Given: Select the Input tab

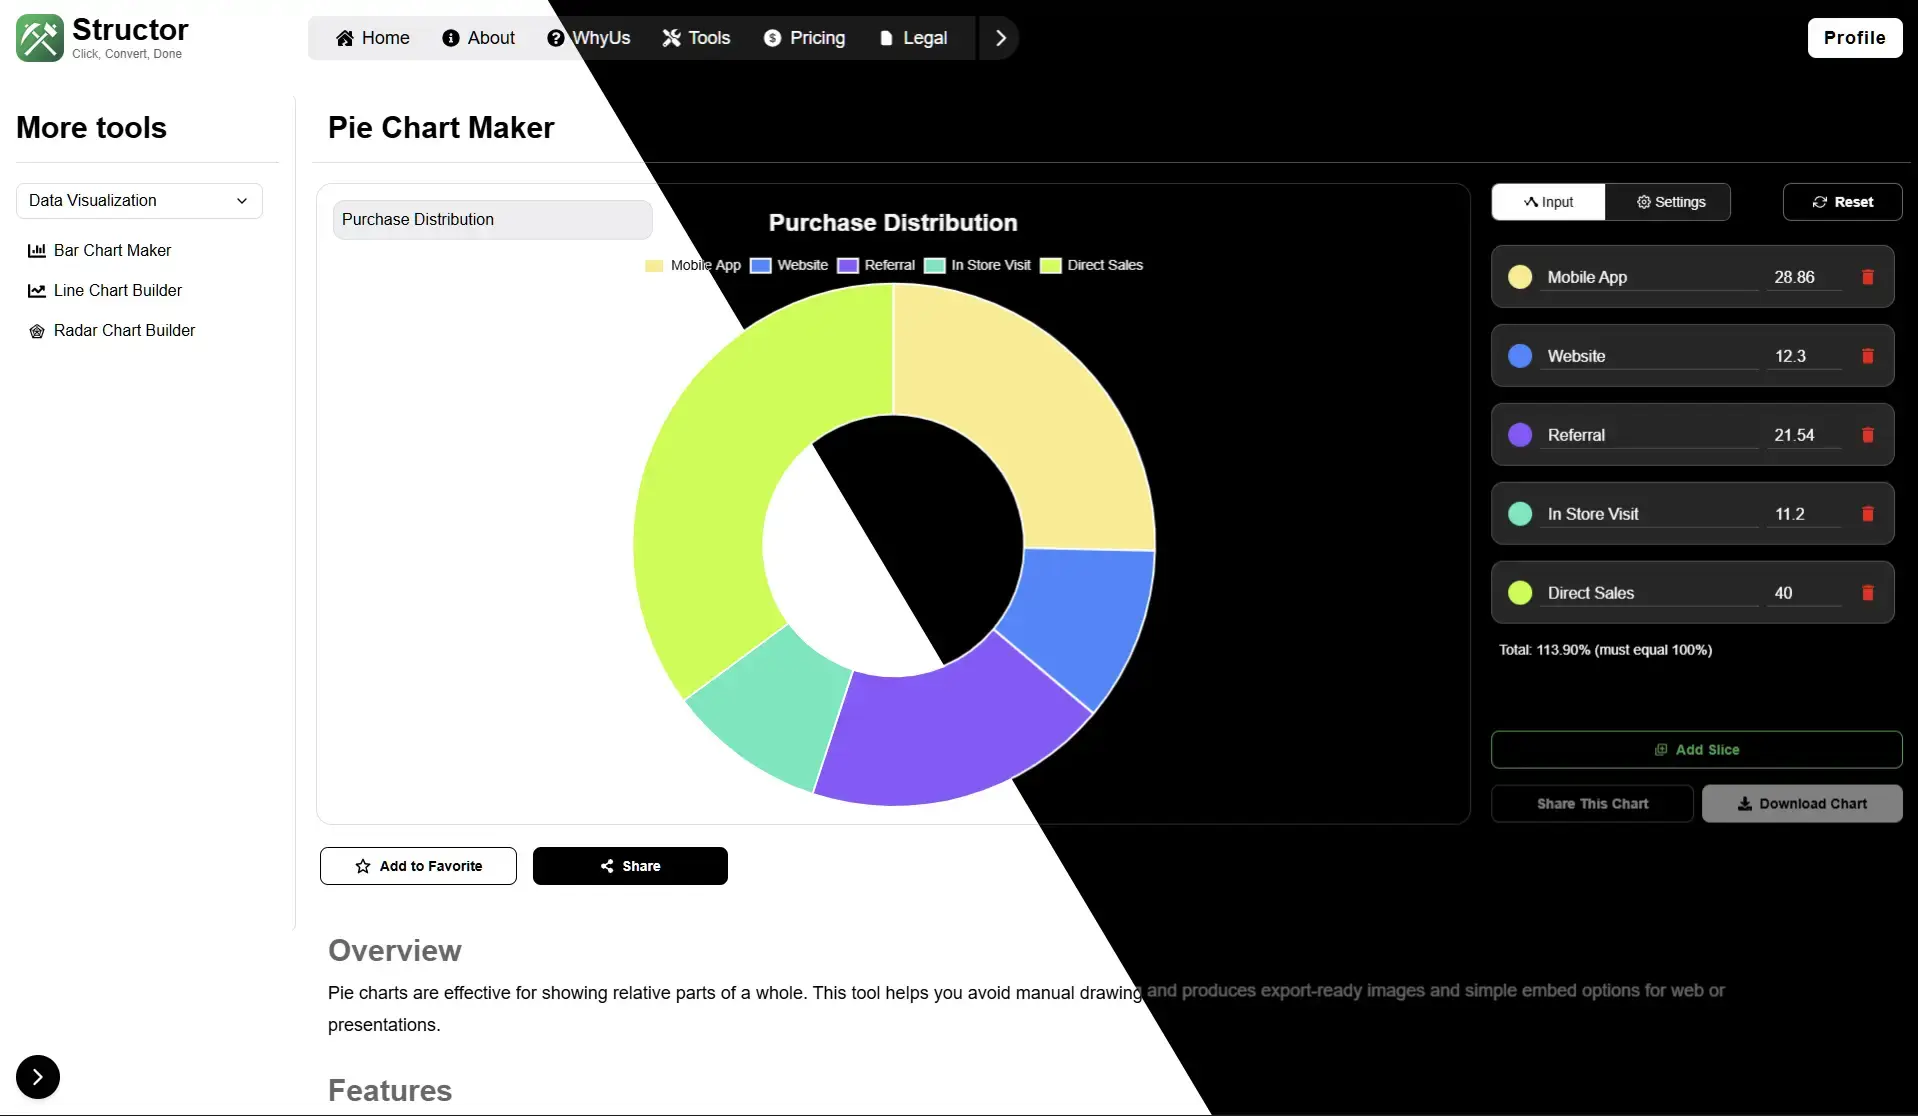Looking at the screenshot, I should 1548,202.
